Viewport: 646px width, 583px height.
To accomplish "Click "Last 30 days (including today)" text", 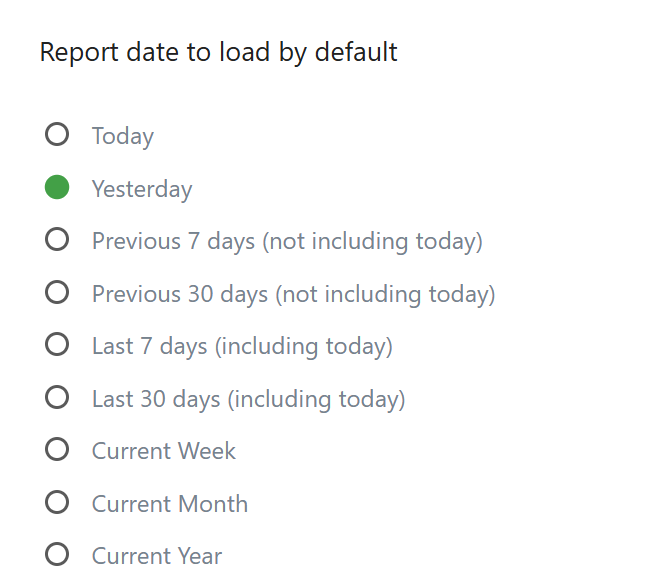I will click(x=248, y=399).
